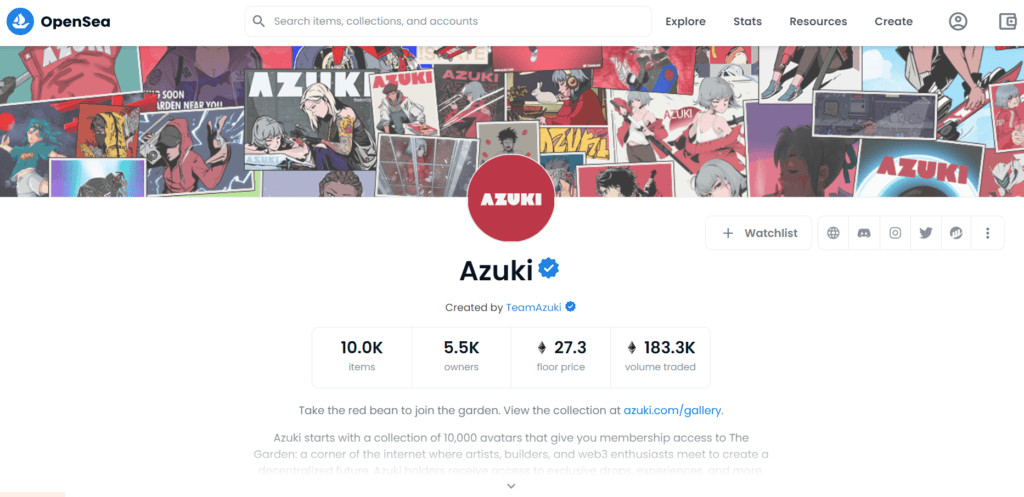Click the activity chart icon beside Twitter
The height and width of the screenshot is (497, 1024).
[x=956, y=233]
